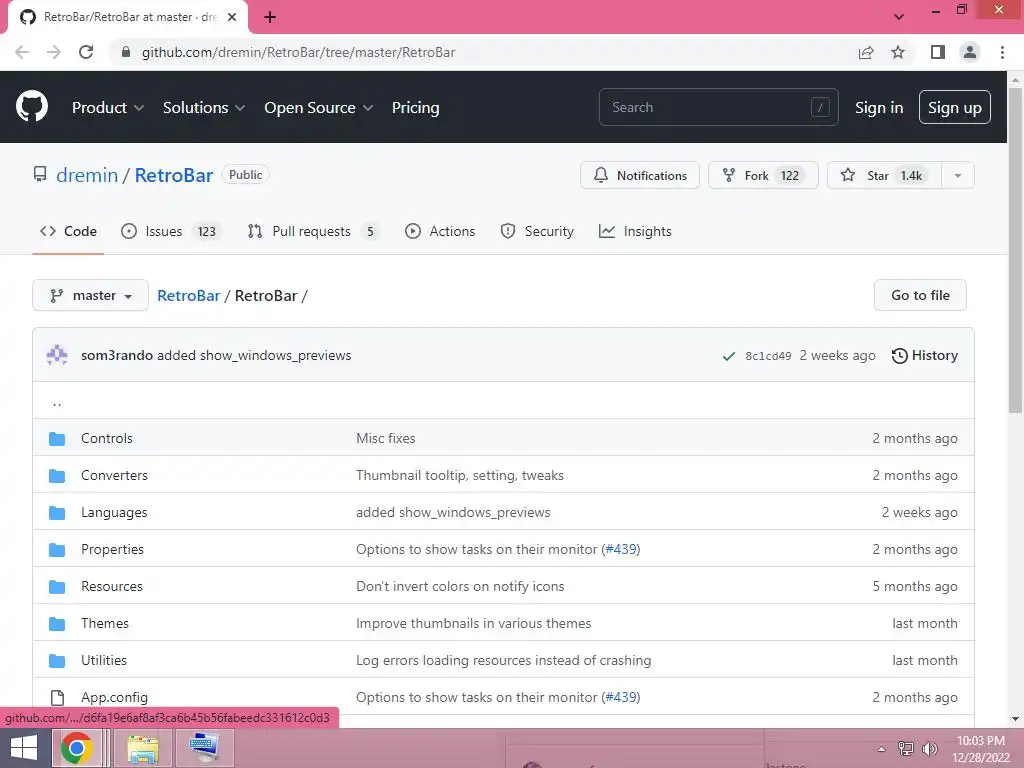
Task: Click the green commit status checkmark
Action: [729, 356]
